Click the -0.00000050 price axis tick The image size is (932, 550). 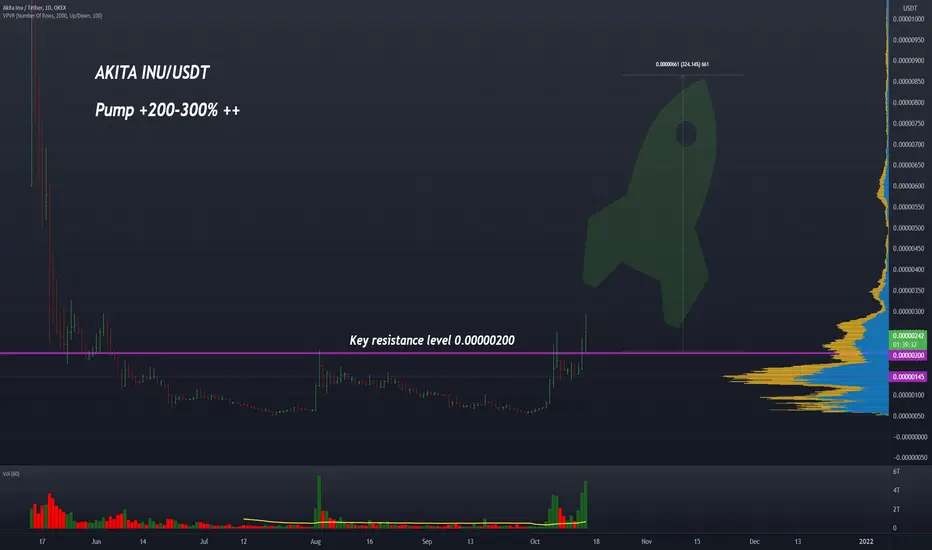(909, 457)
